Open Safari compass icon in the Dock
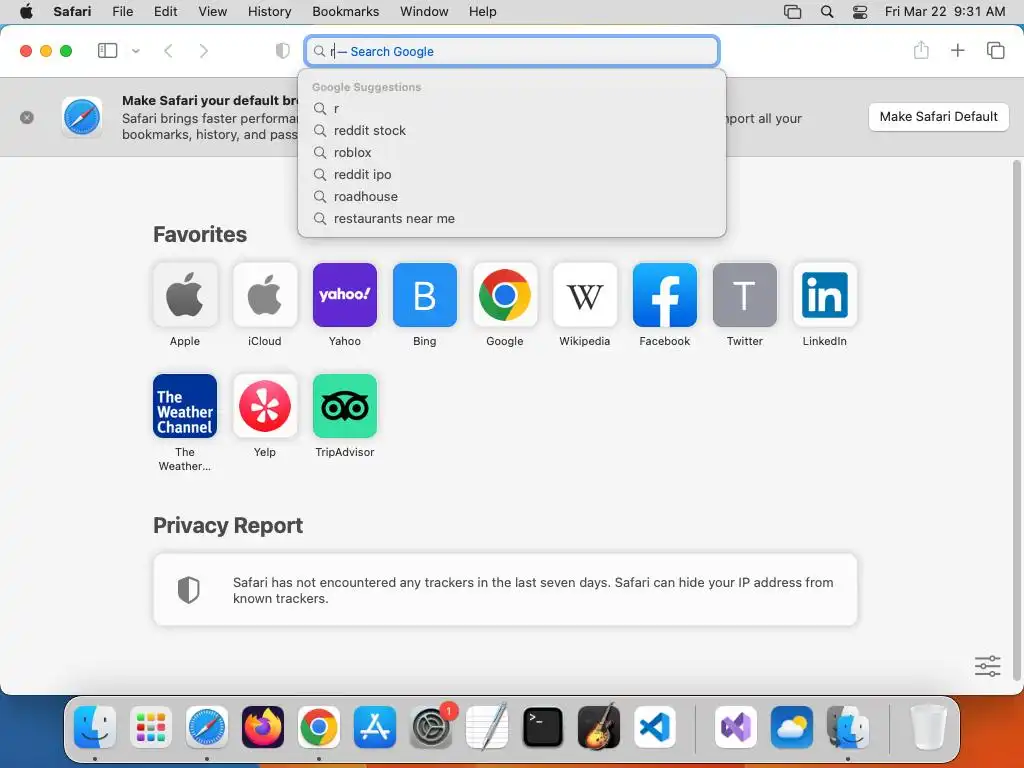1024x768 pixels. 207,727
